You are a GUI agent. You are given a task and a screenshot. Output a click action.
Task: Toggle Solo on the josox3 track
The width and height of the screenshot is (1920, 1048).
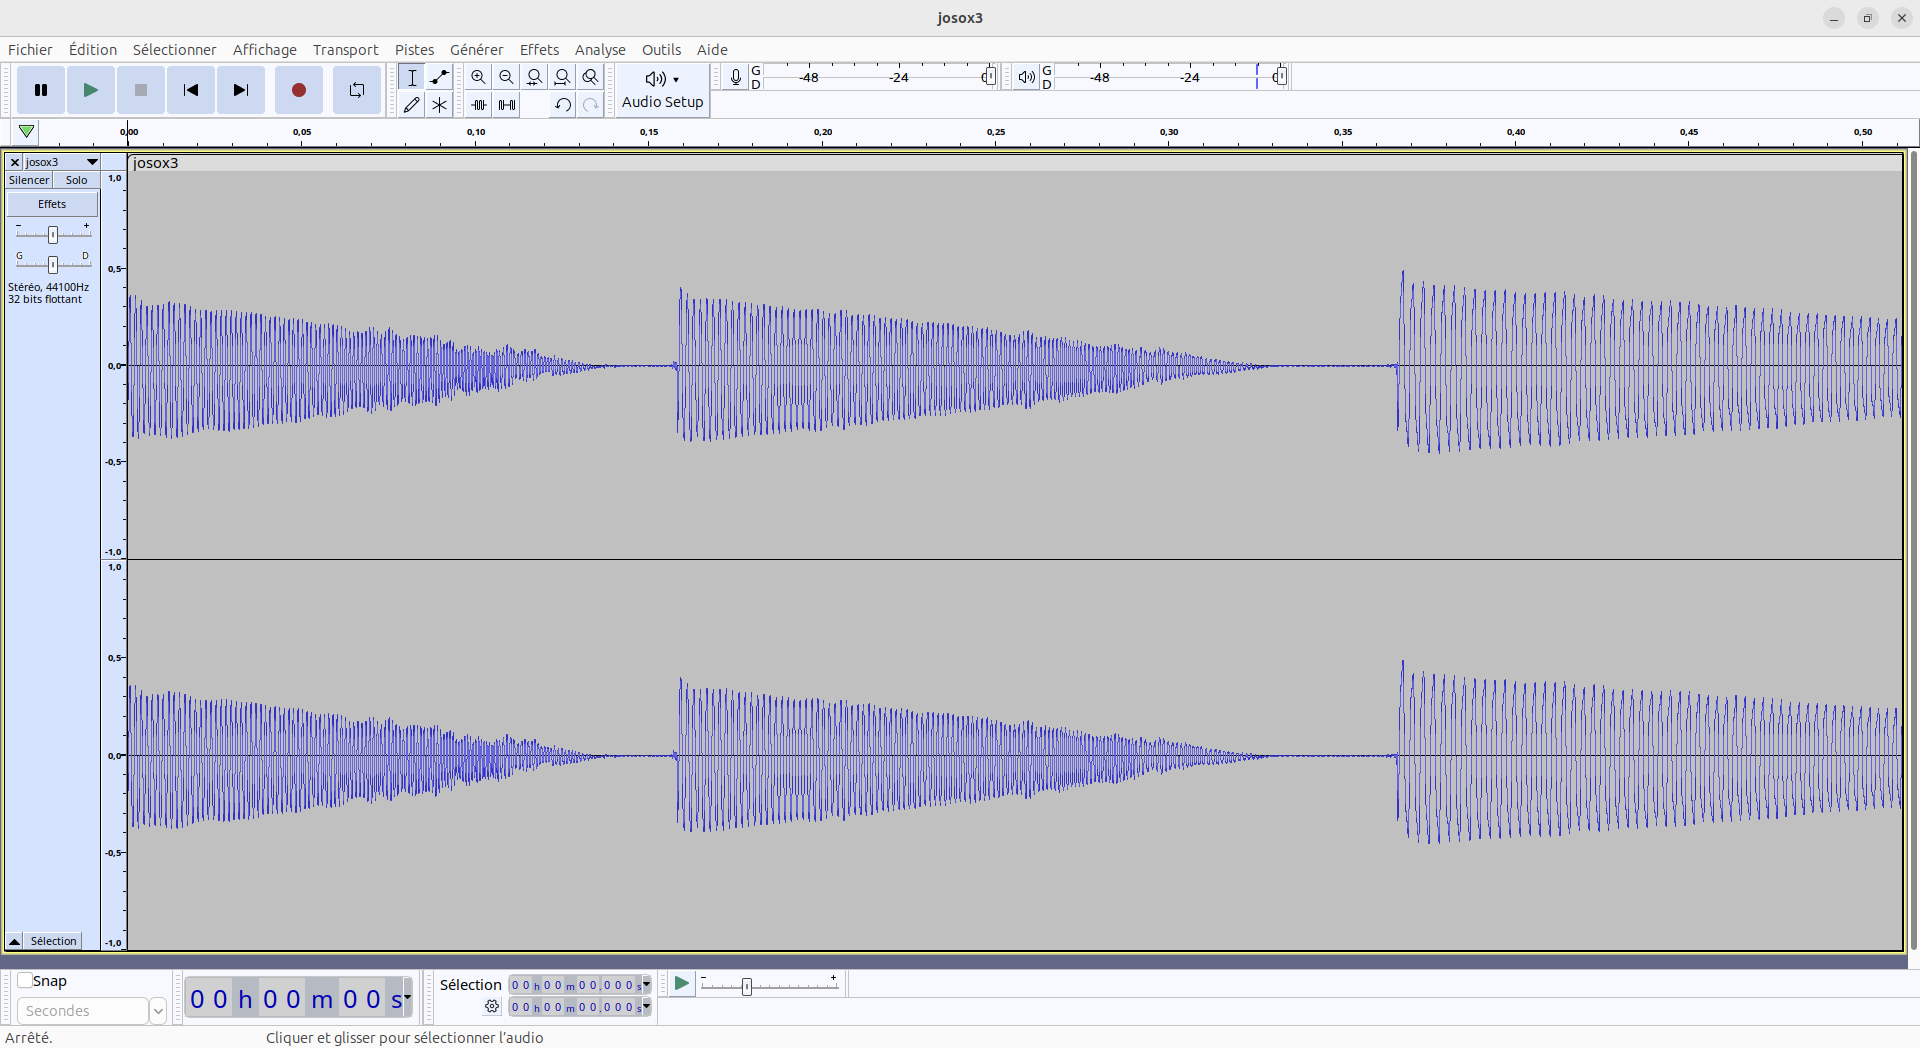[x=76, y=180]
